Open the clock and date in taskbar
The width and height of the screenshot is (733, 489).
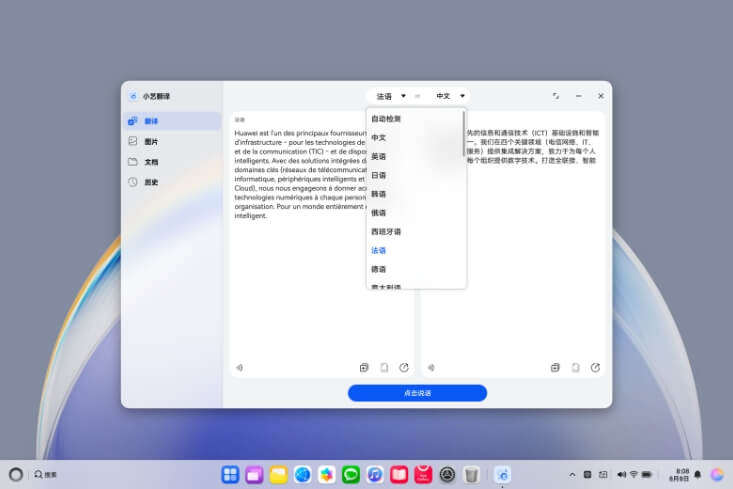[x=679, y=475]
